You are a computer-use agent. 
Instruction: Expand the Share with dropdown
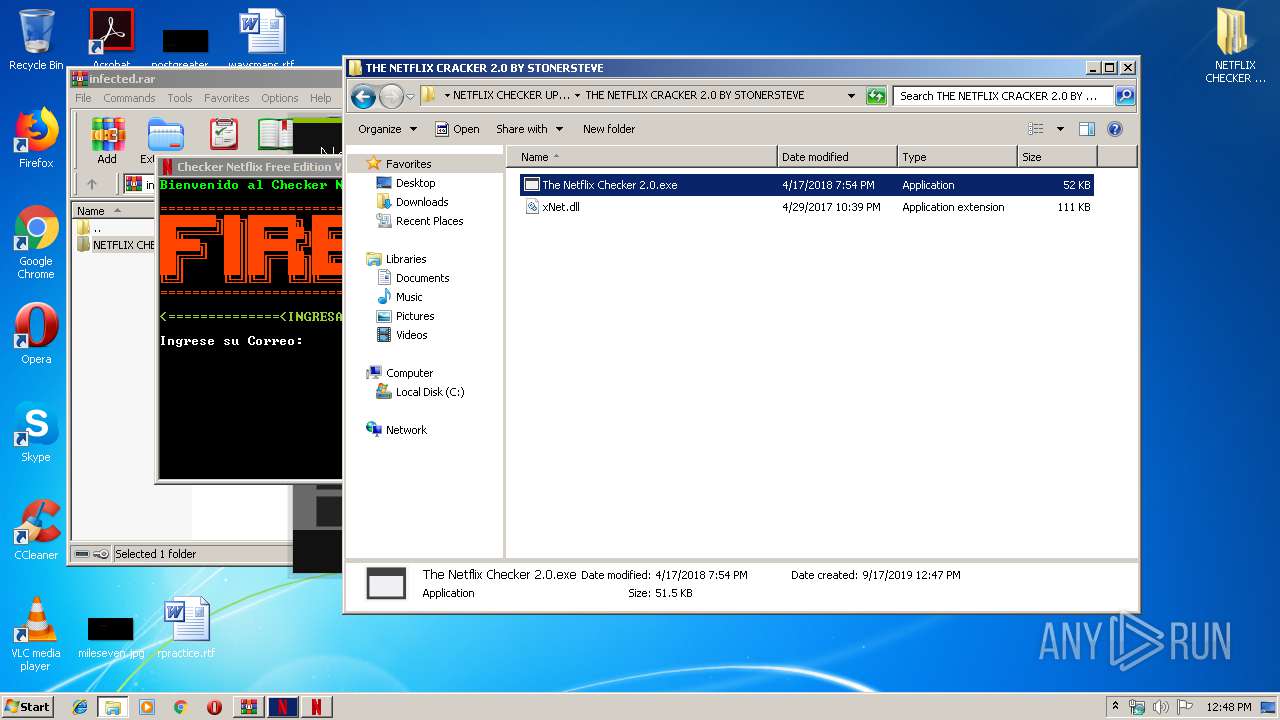tap(529, 129)
